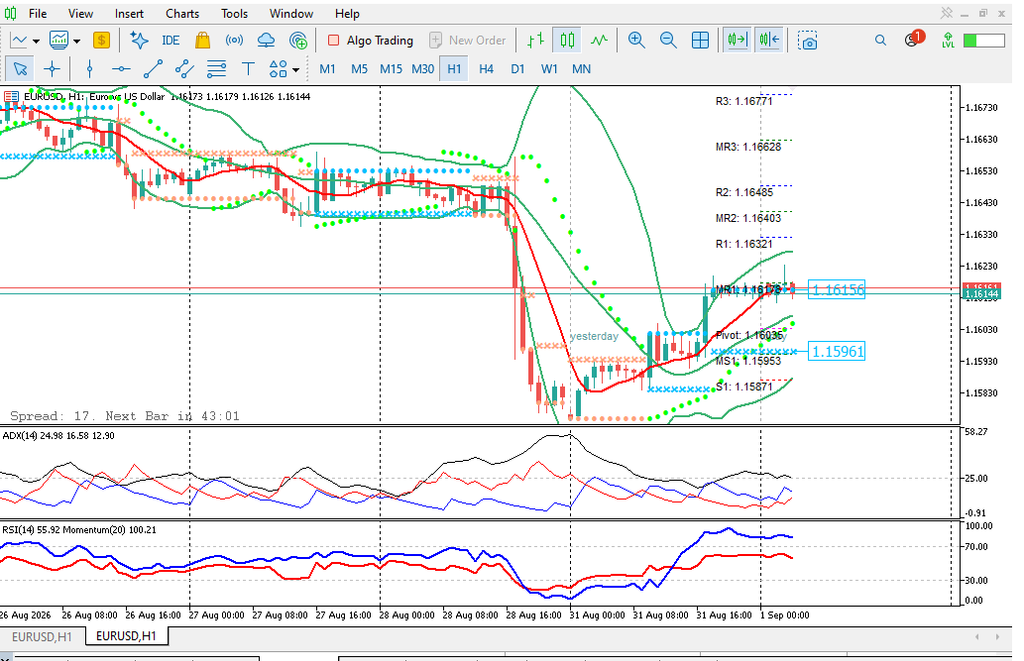Select the trendline drawing tool
1024x661 pixels.
pos(153,69)
